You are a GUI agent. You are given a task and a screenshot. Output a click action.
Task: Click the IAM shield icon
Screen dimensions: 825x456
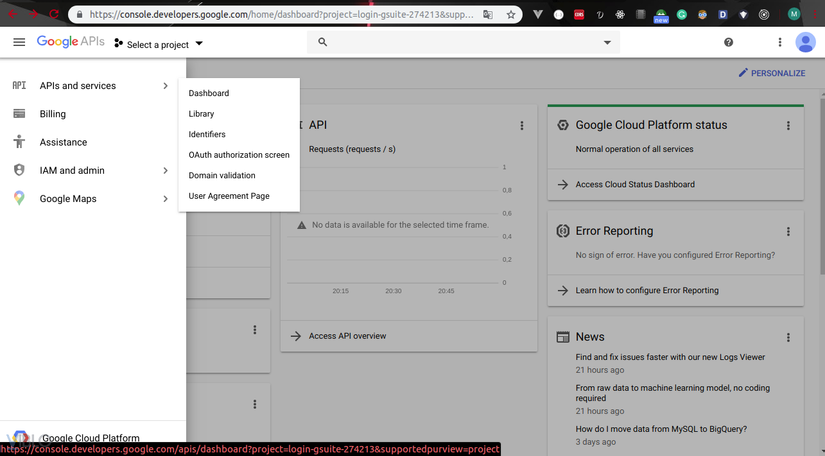tap(19, 170)
